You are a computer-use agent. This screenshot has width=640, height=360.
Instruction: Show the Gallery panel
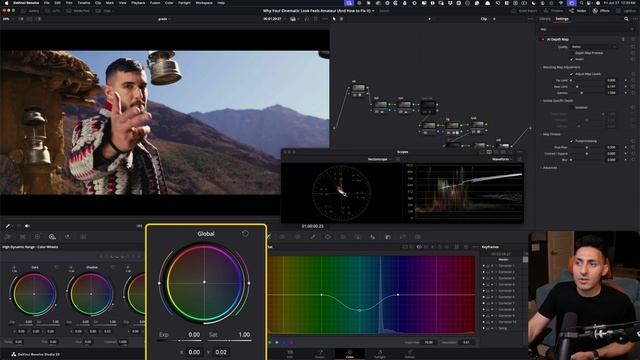point(30,11)
